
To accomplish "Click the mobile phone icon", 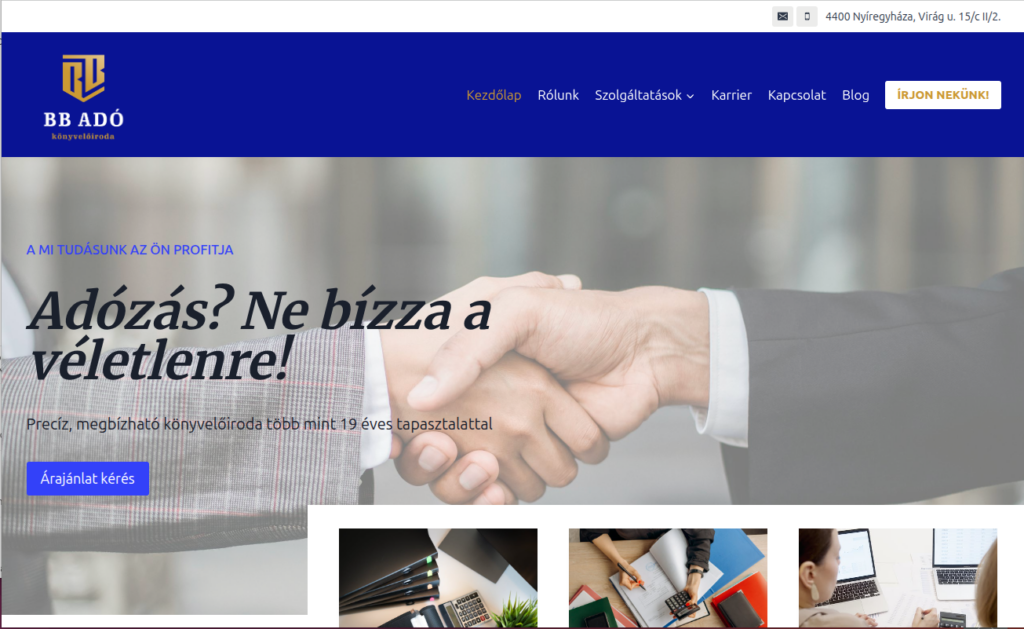I will (x=807, y=16).
